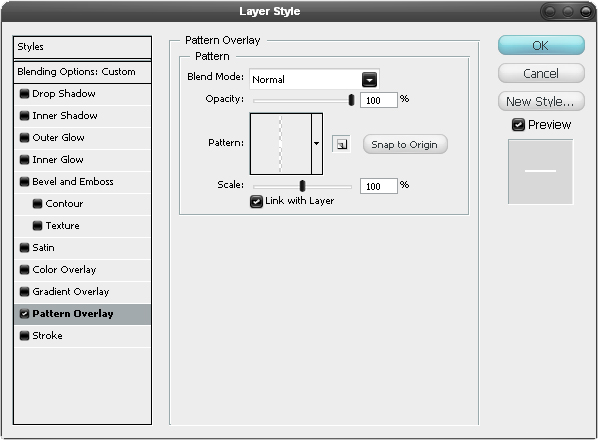Viewport: 598px width, 440px height.
Task: Click the Opacity slider handle
Action: coord(351,100)
